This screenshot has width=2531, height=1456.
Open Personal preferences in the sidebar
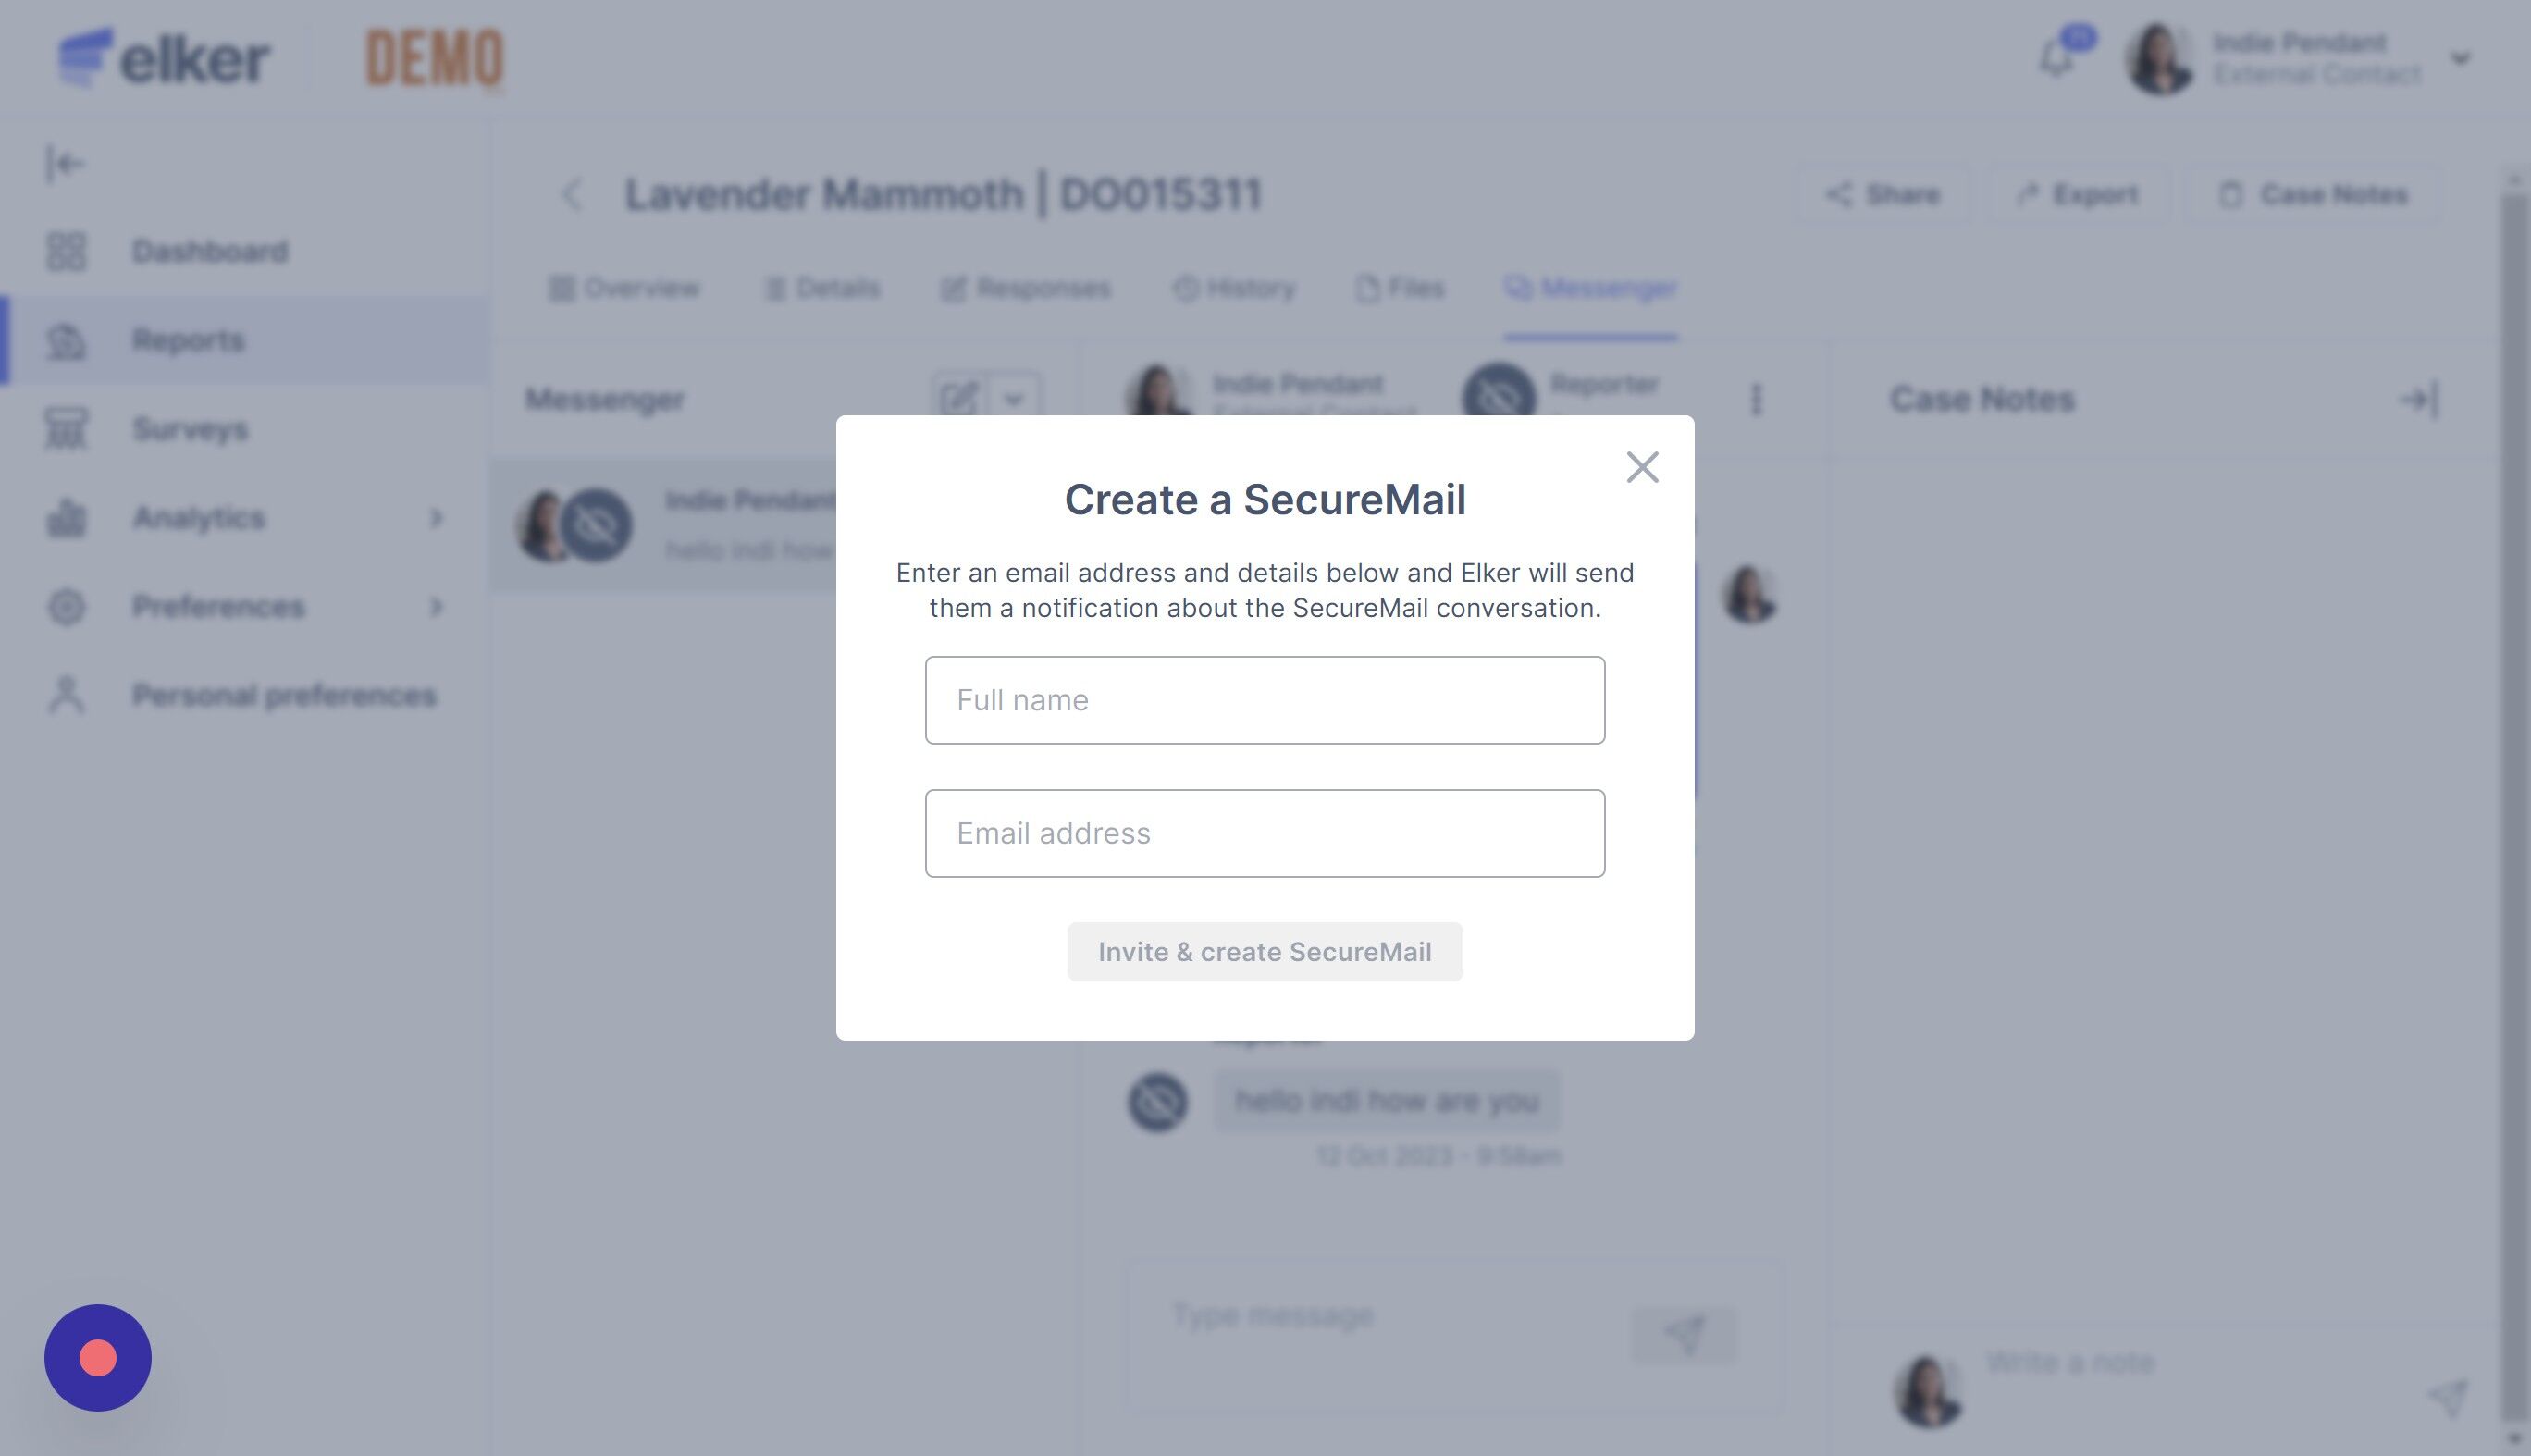click(x=284, y=695)
